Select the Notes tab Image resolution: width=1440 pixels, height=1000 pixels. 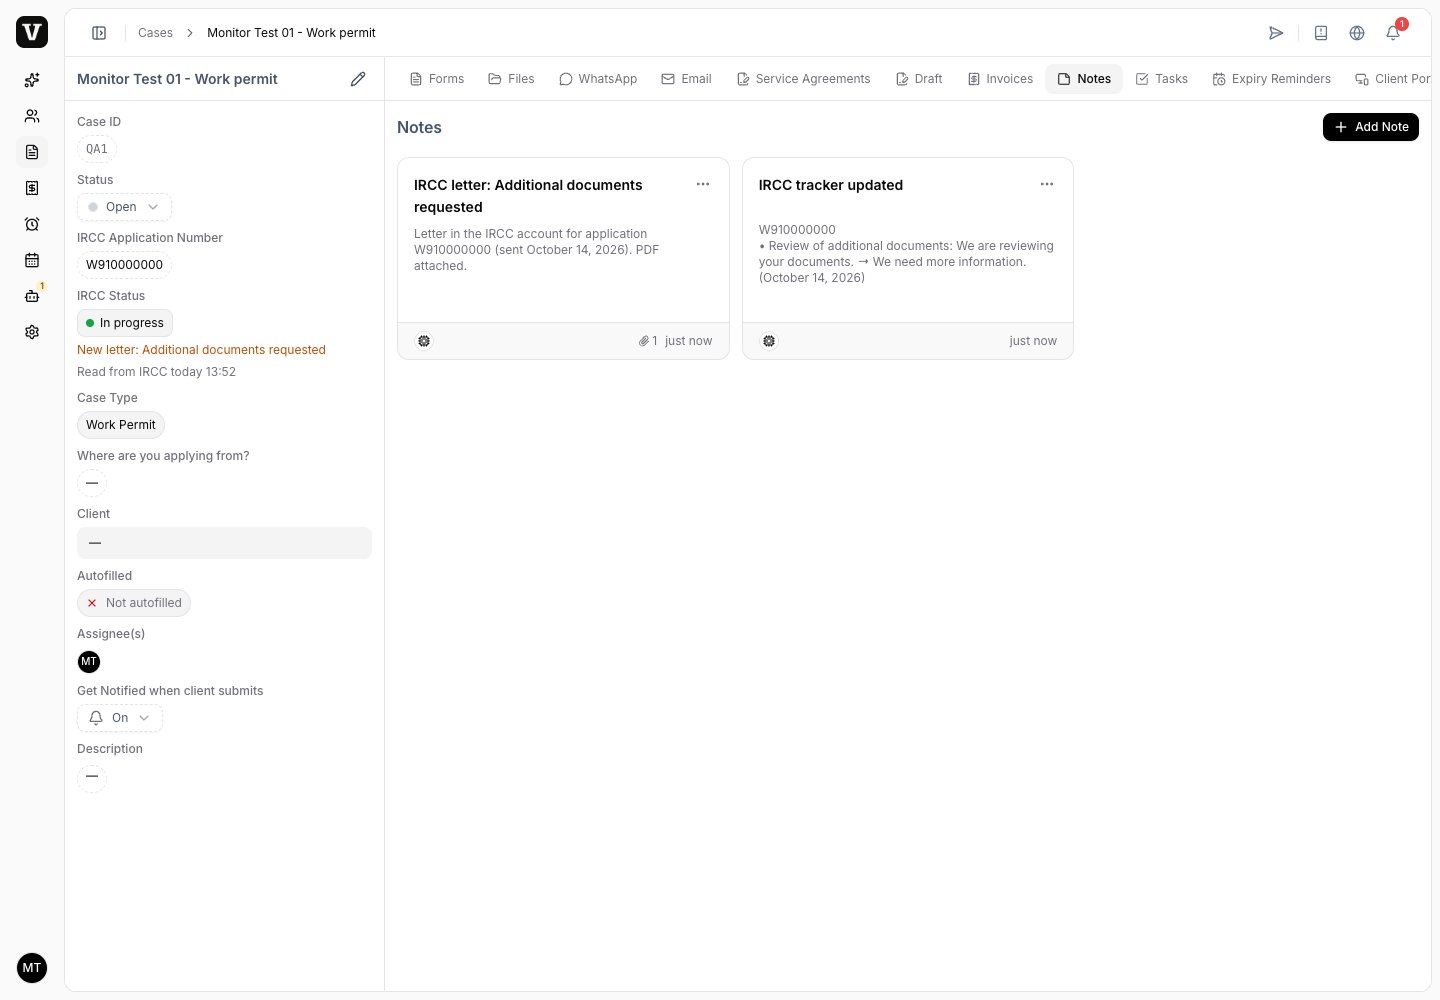[1084, 79]
